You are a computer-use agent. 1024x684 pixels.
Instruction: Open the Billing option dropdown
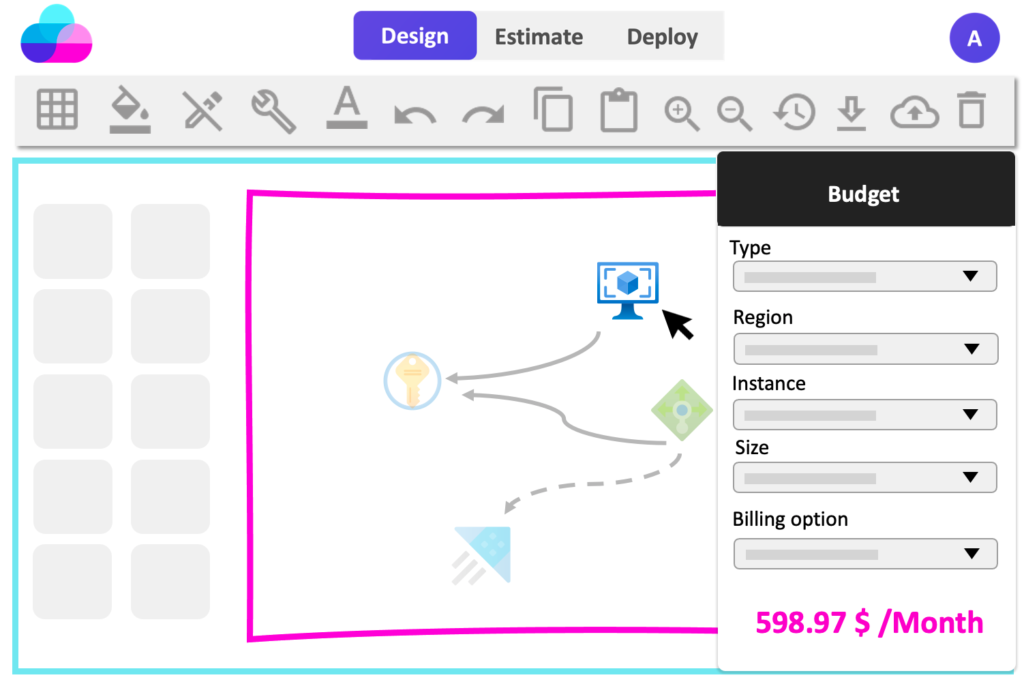pos(865,554)
